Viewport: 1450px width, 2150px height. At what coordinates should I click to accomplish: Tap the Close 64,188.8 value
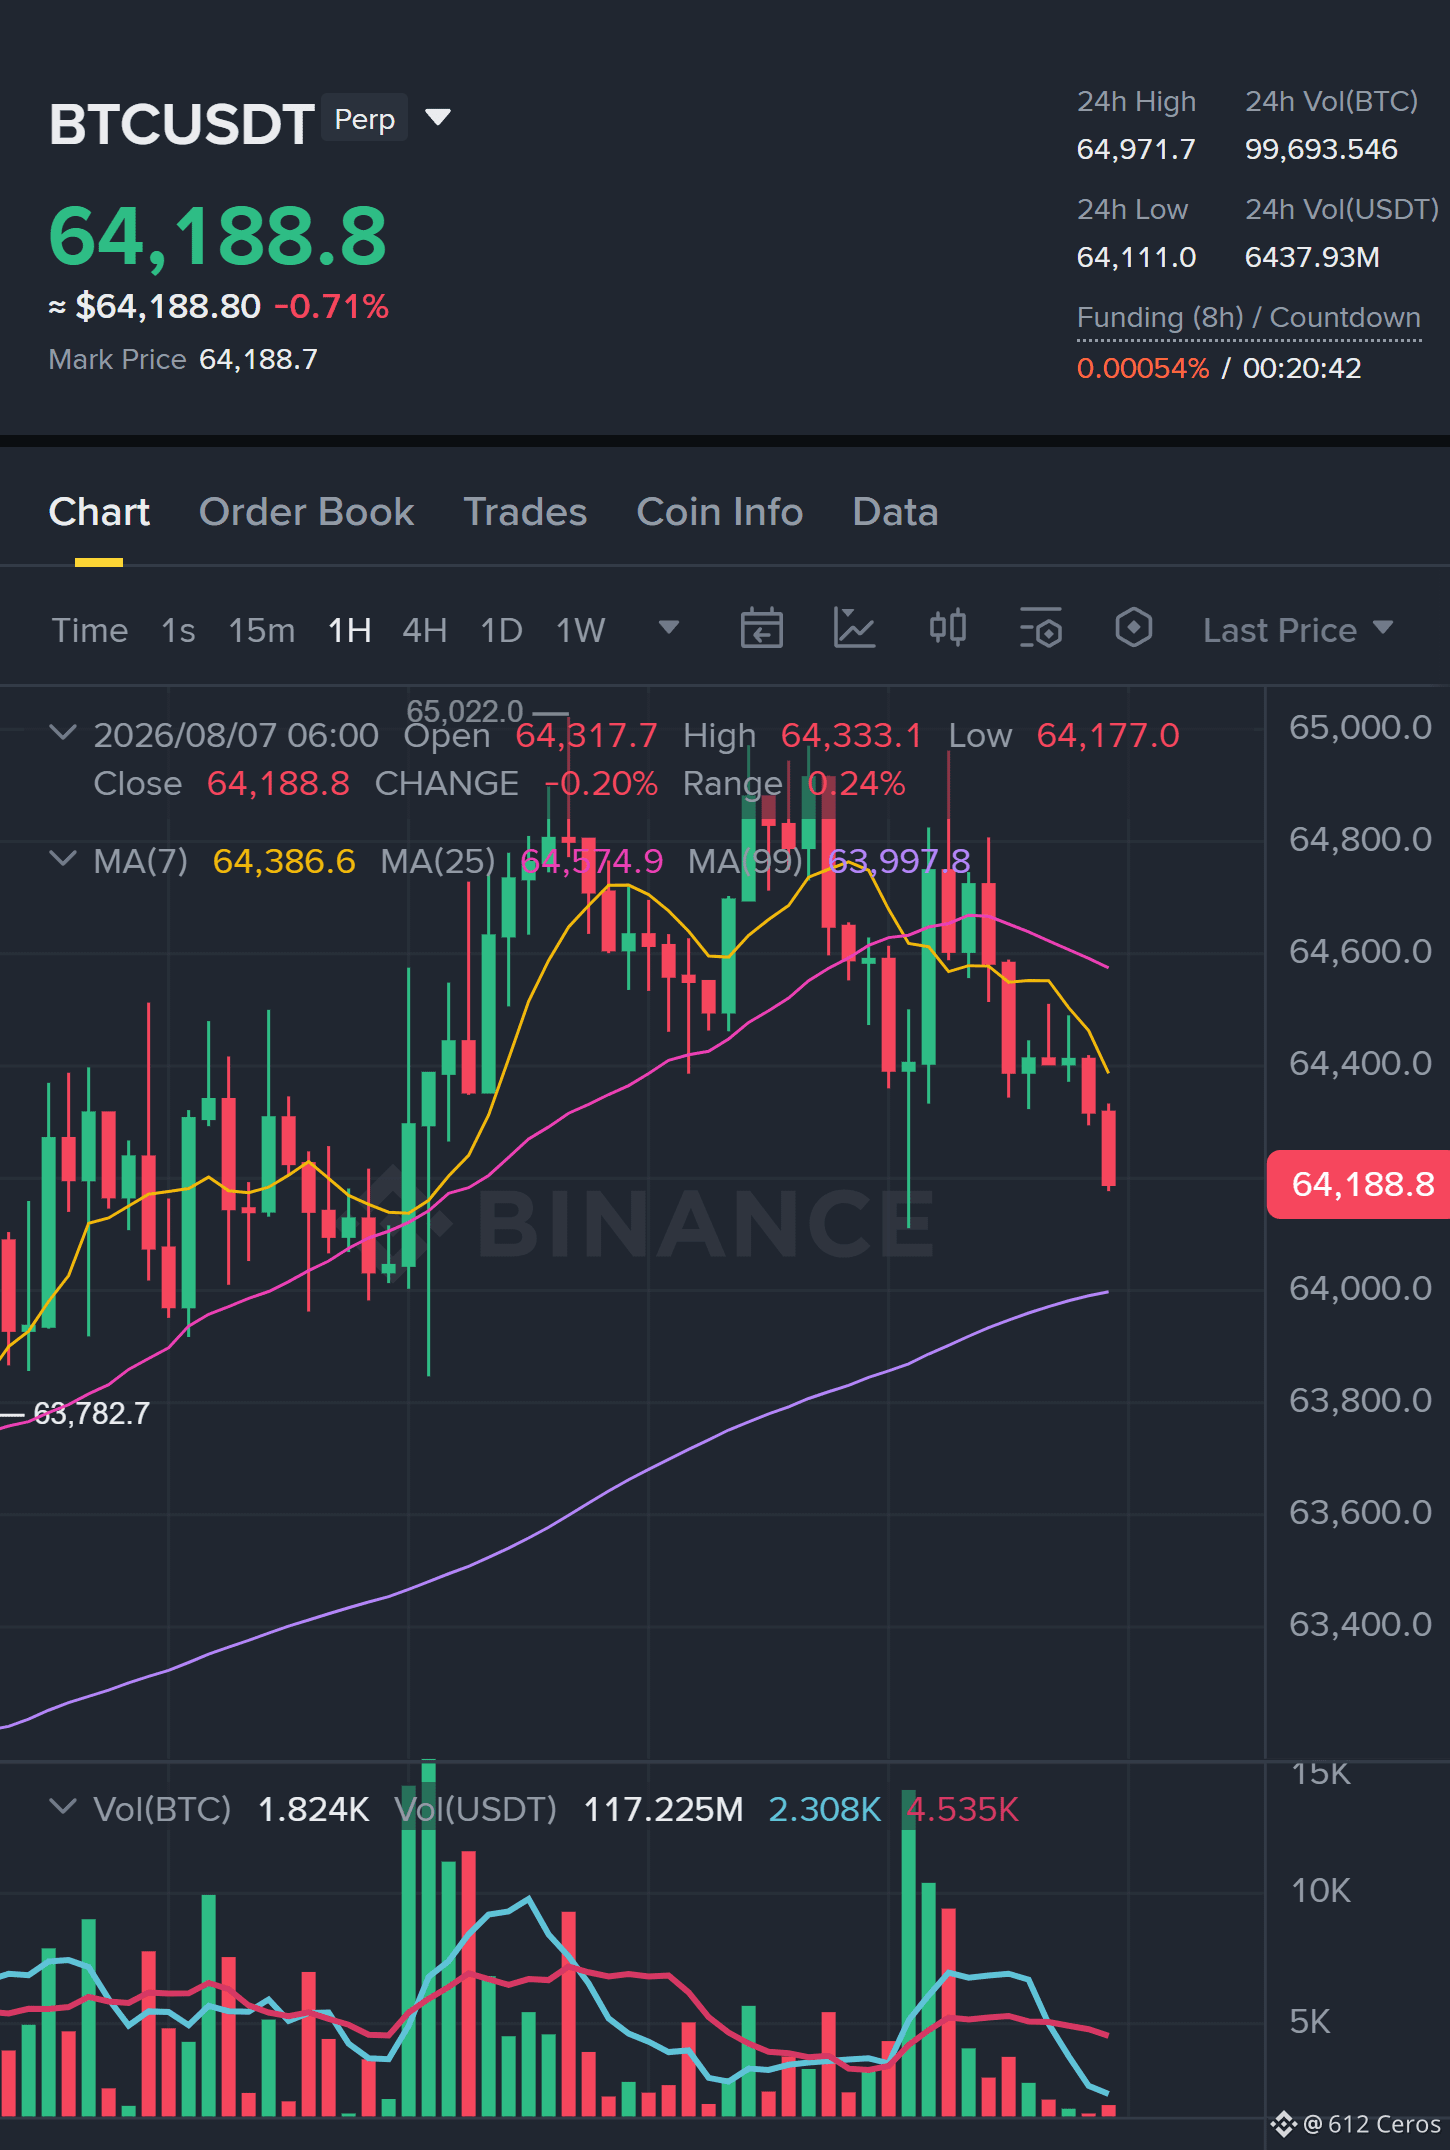[x=278, y=783]
